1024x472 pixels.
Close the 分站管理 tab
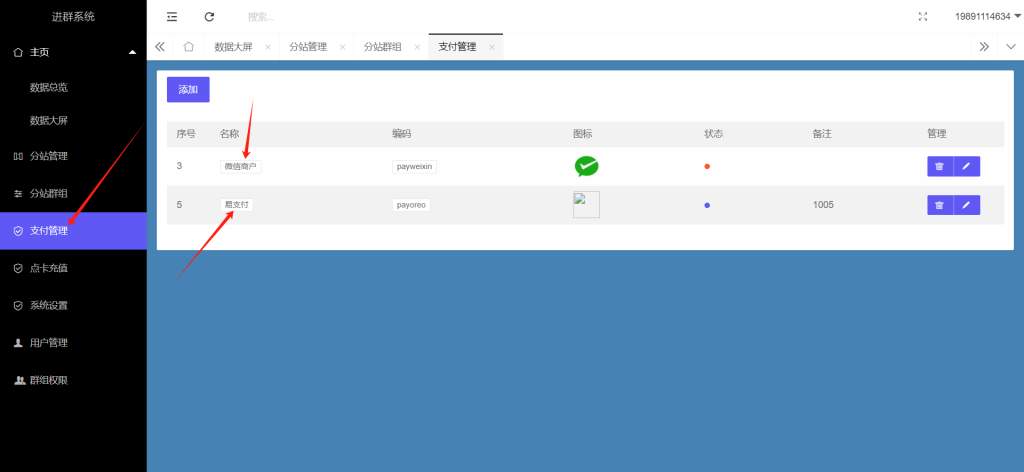click(342, 47)
